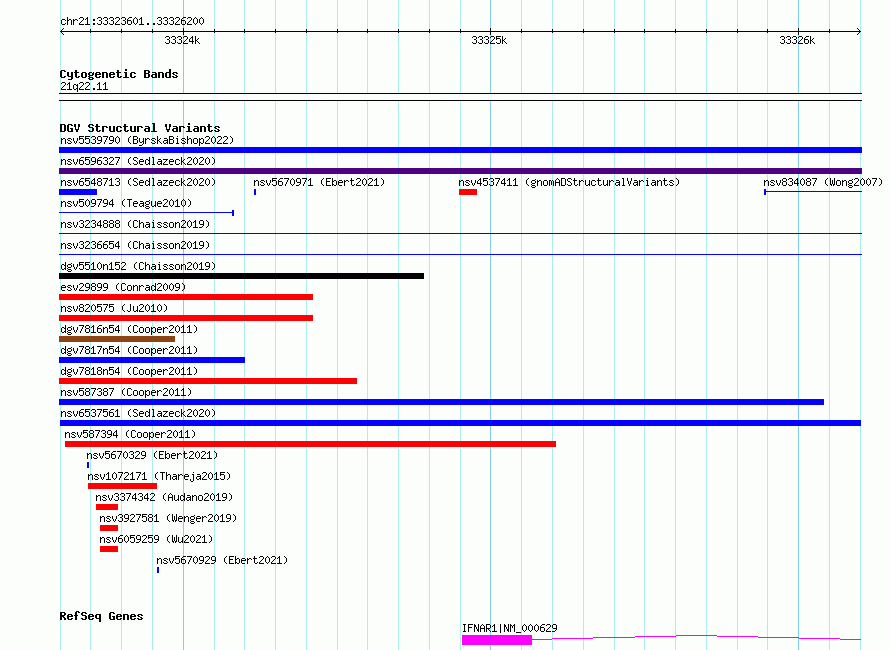Open nsv3234888 (Chaisson2019) variant label
890x650 pixels.
[135, 224]
